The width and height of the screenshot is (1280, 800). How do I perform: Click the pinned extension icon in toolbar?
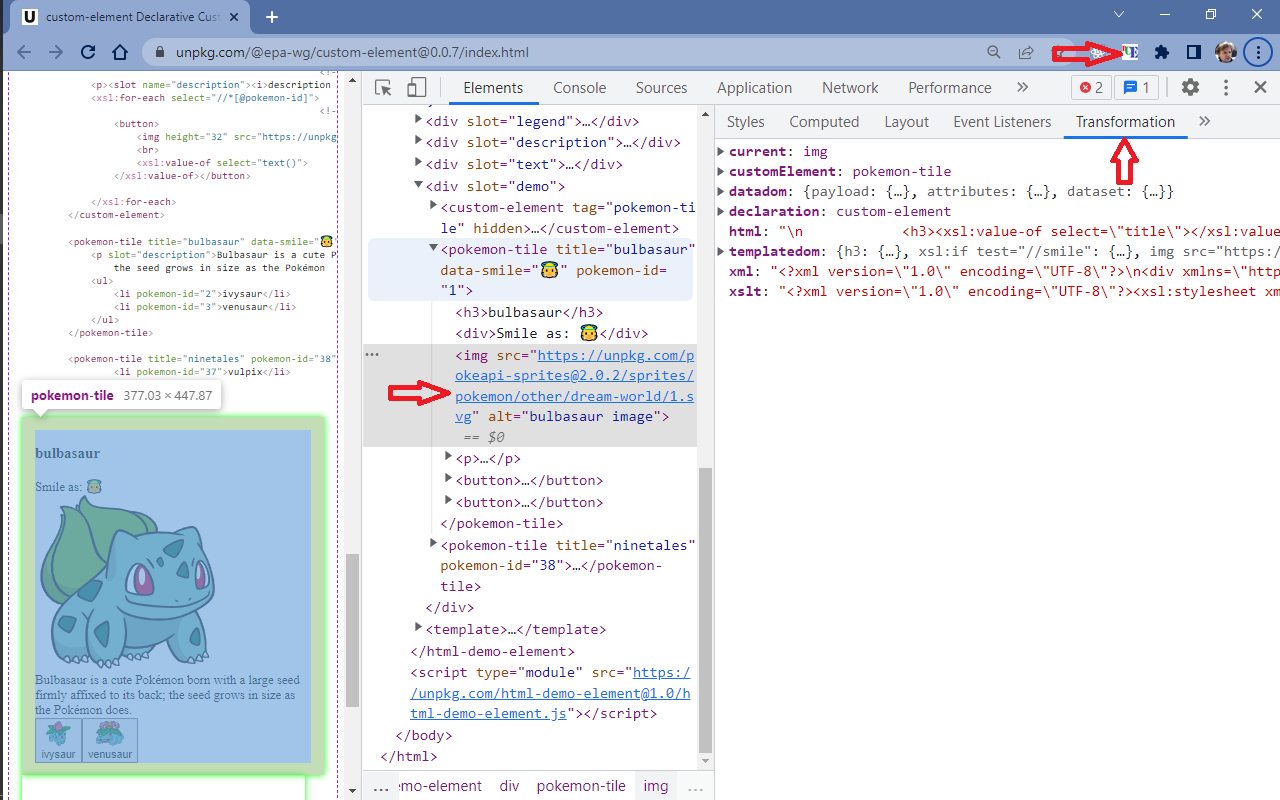click(1129, 52)
